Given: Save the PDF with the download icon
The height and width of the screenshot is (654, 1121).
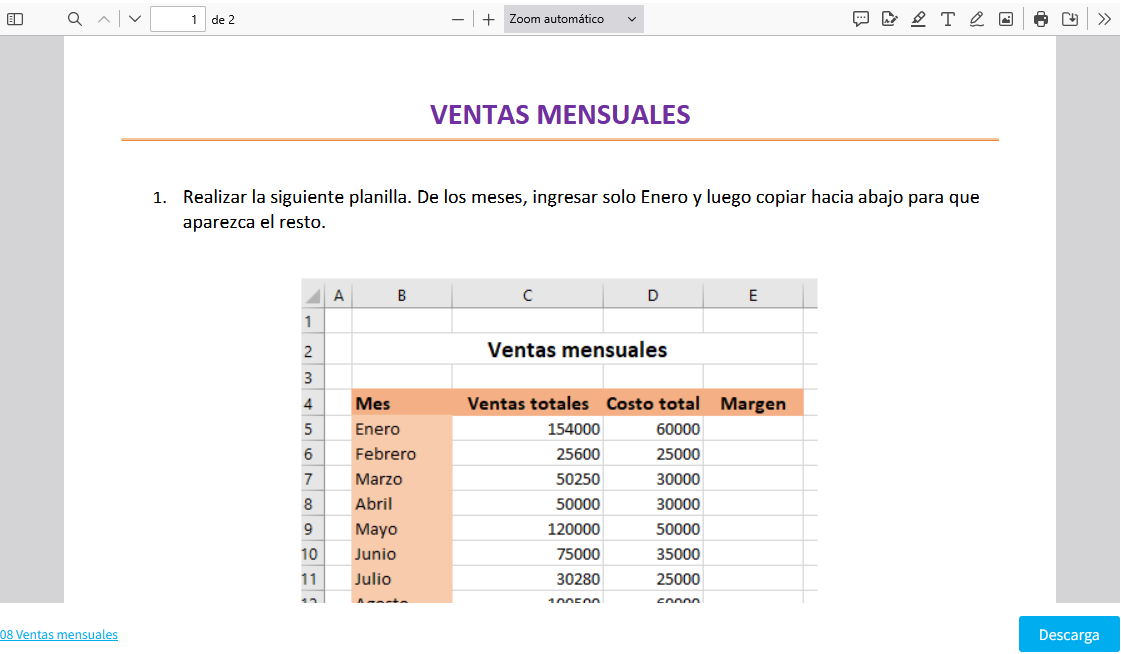Looking at the screenshot, I should (x=1070, y=19).
